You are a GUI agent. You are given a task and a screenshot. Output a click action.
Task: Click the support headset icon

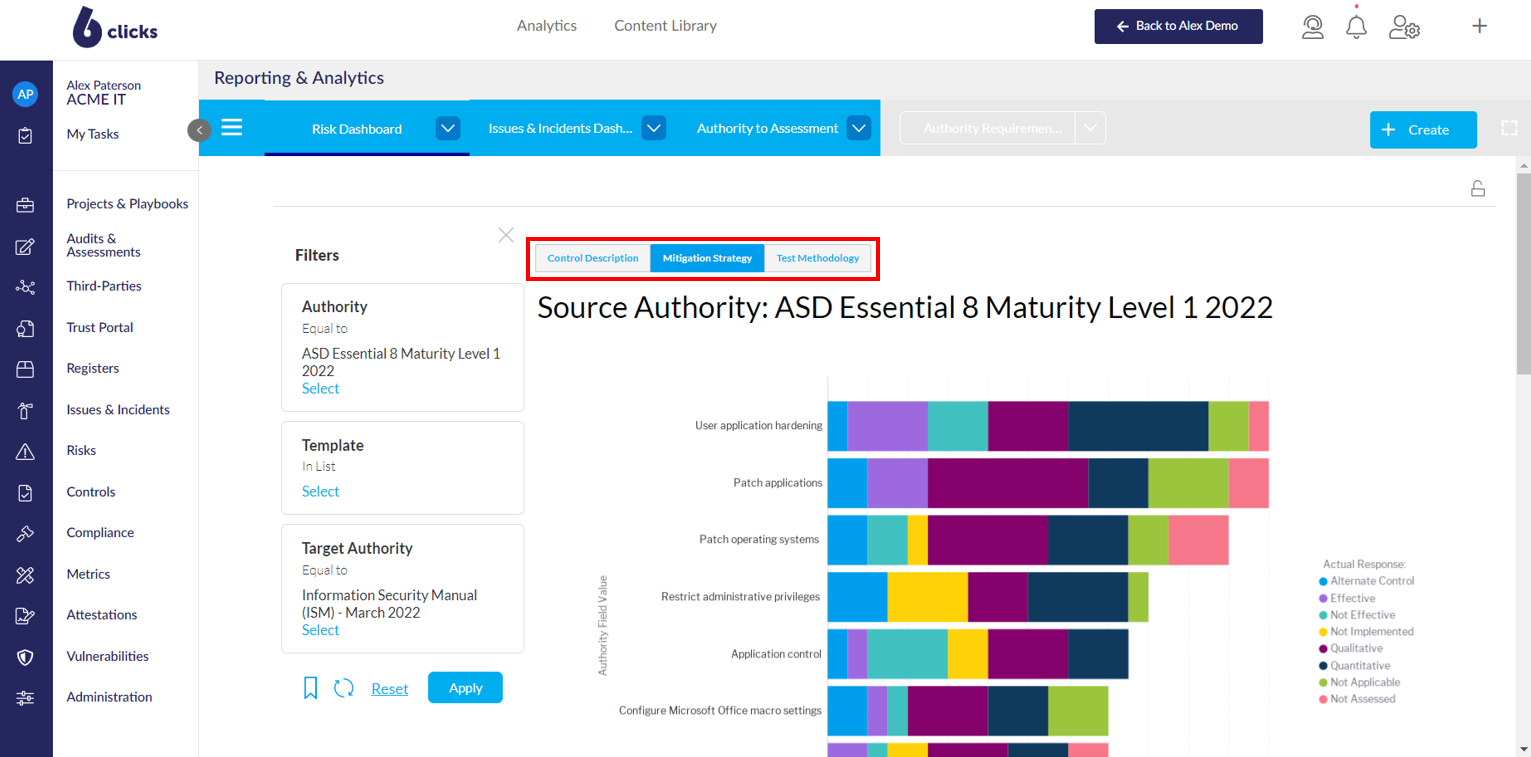click(x=1313, y=27)
